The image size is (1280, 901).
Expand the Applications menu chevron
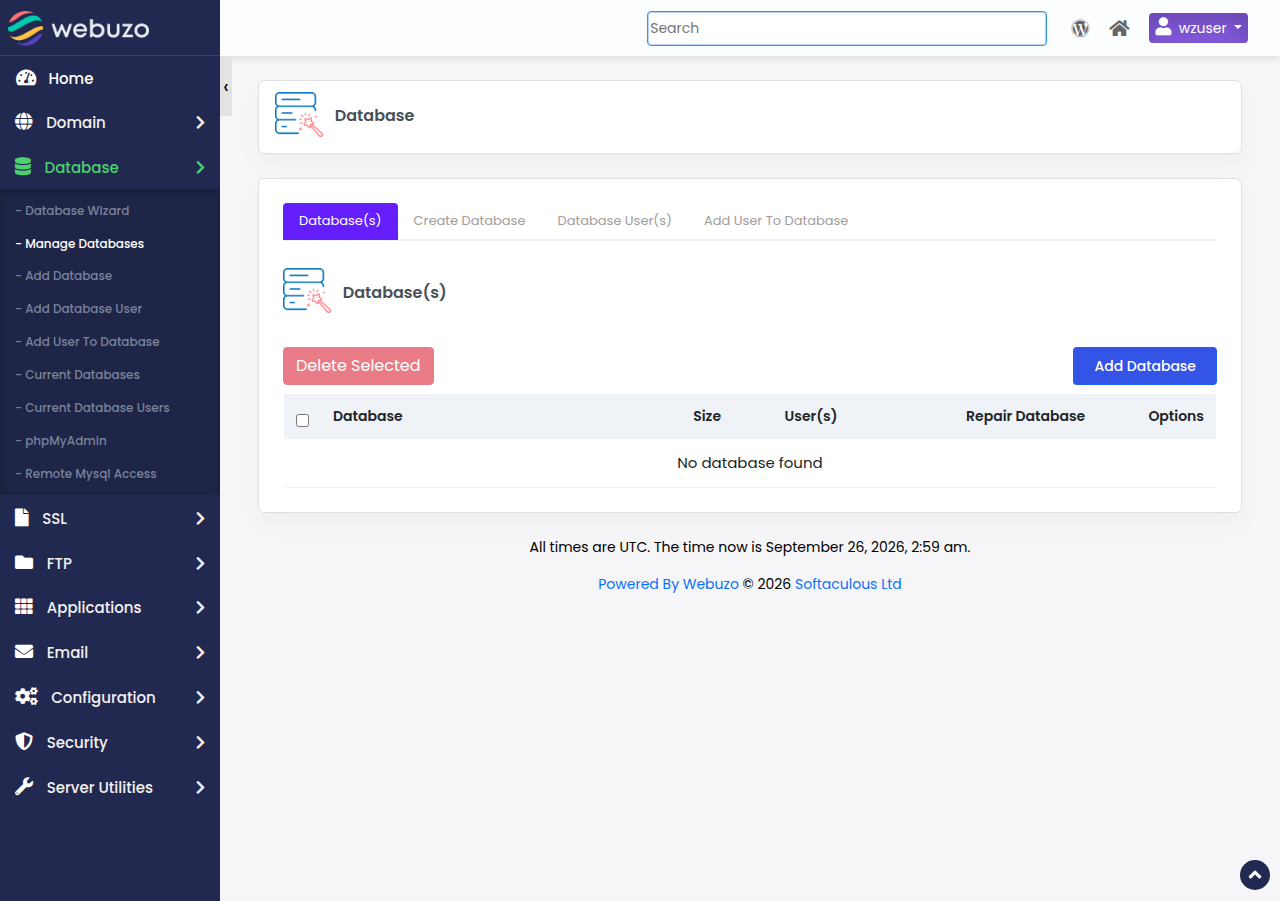(x=200, y=607)
